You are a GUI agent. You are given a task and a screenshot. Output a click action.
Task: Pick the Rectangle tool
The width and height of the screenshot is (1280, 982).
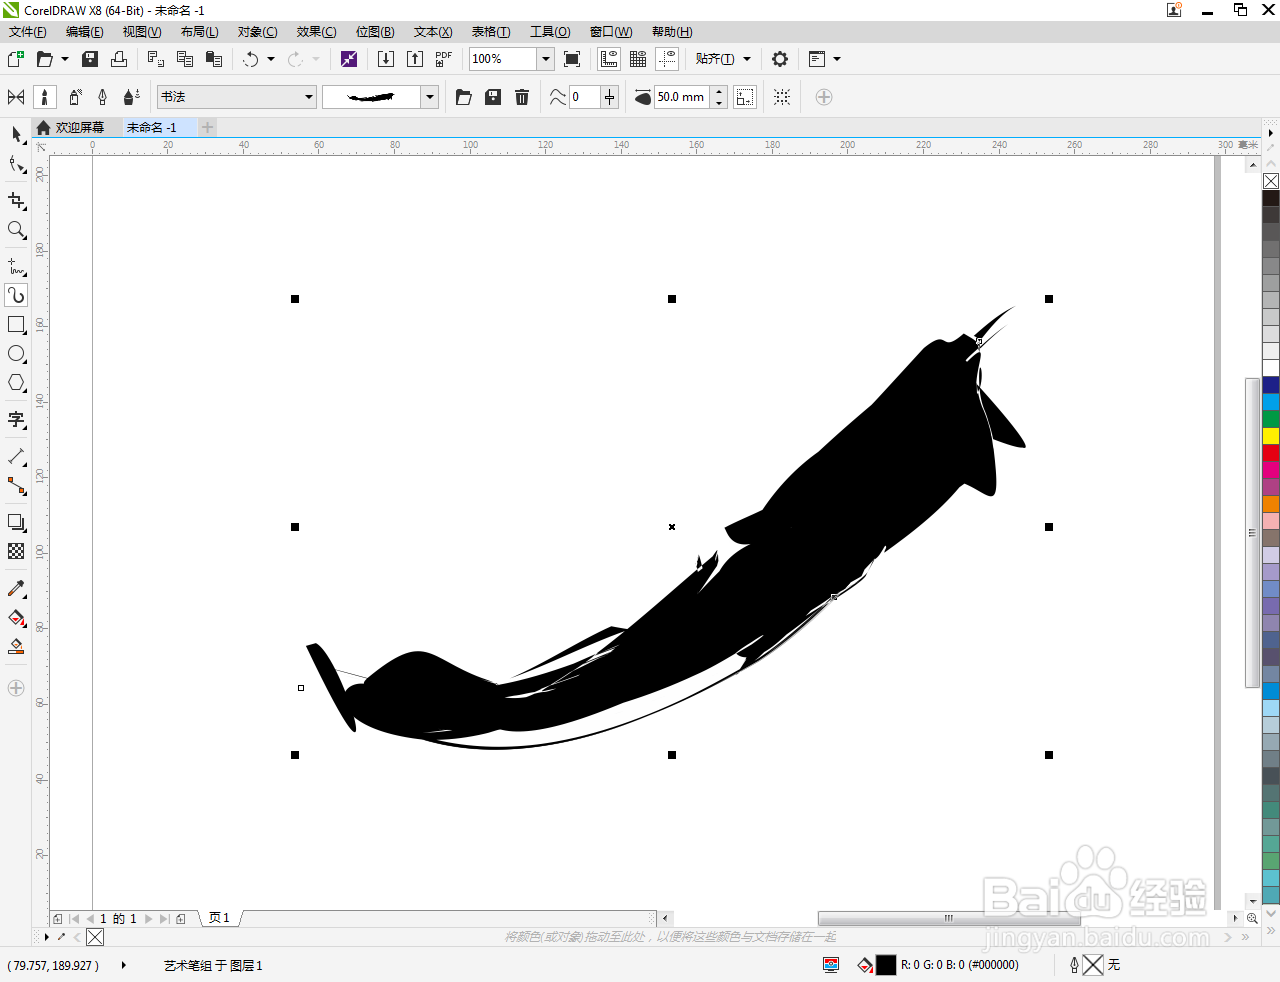pos(16,325)
